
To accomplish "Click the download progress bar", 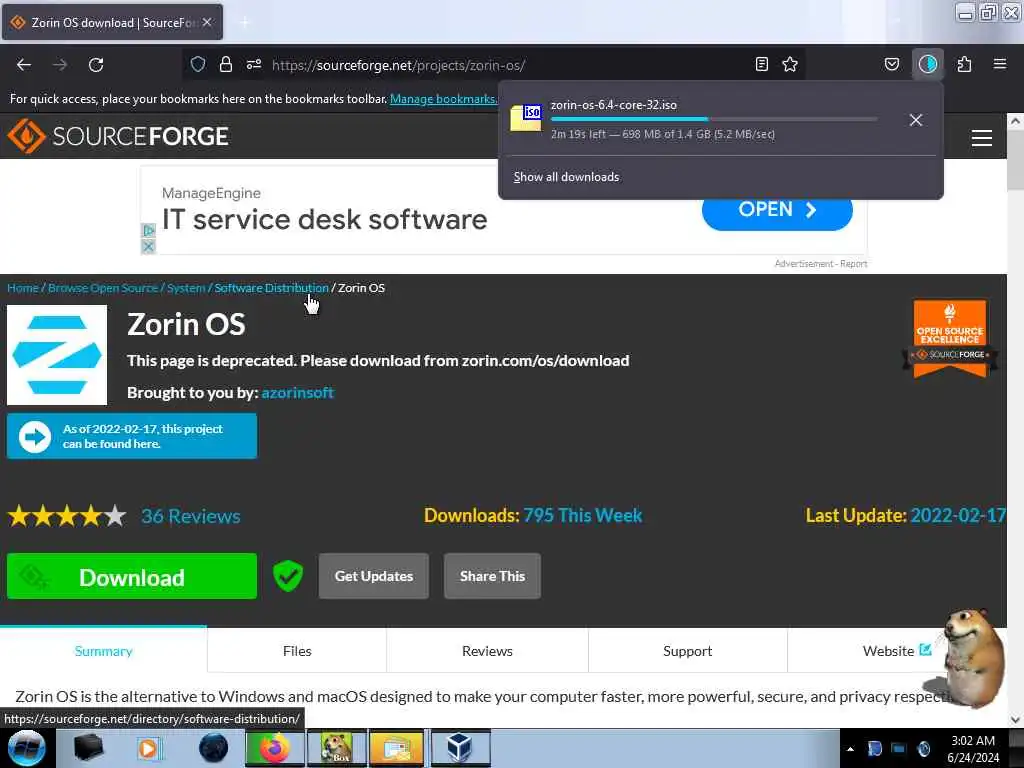I will (x=714, y=119).
